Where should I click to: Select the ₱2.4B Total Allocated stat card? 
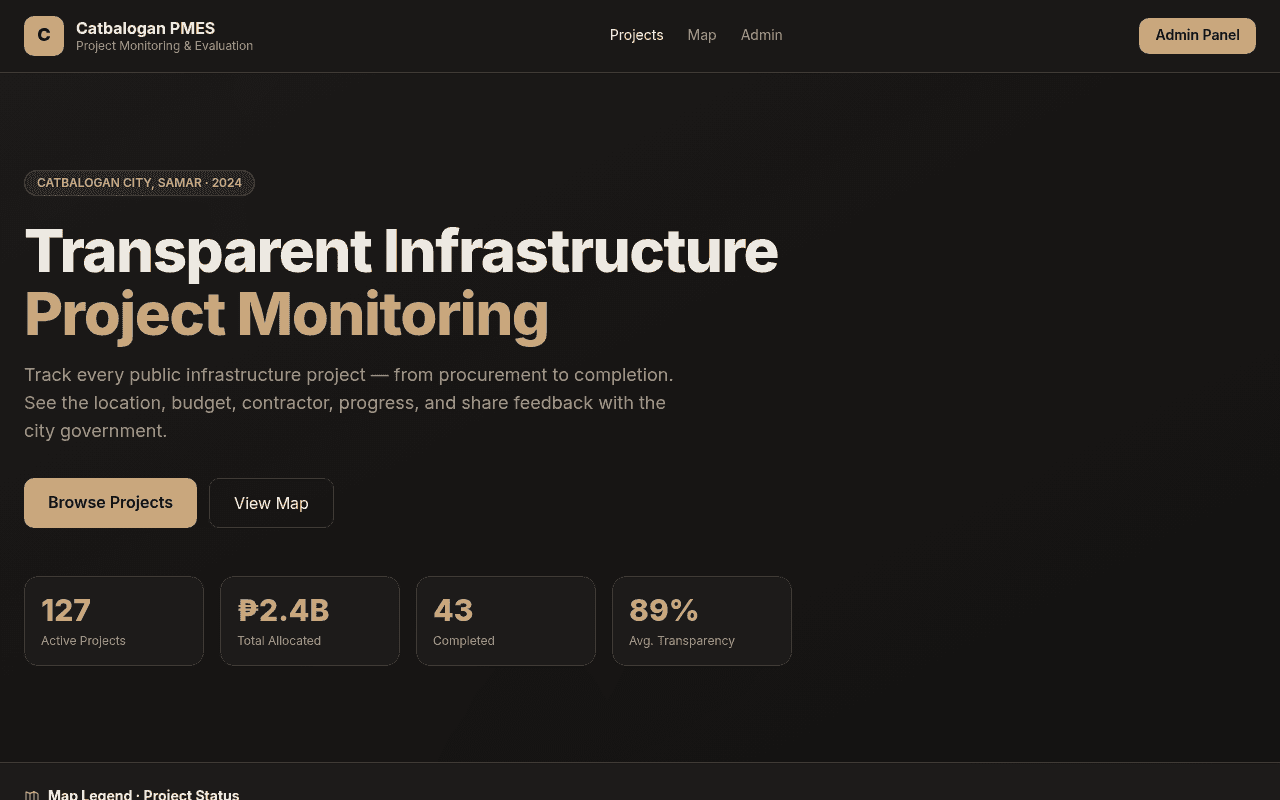pyautogui.click(x=310, y=621)
